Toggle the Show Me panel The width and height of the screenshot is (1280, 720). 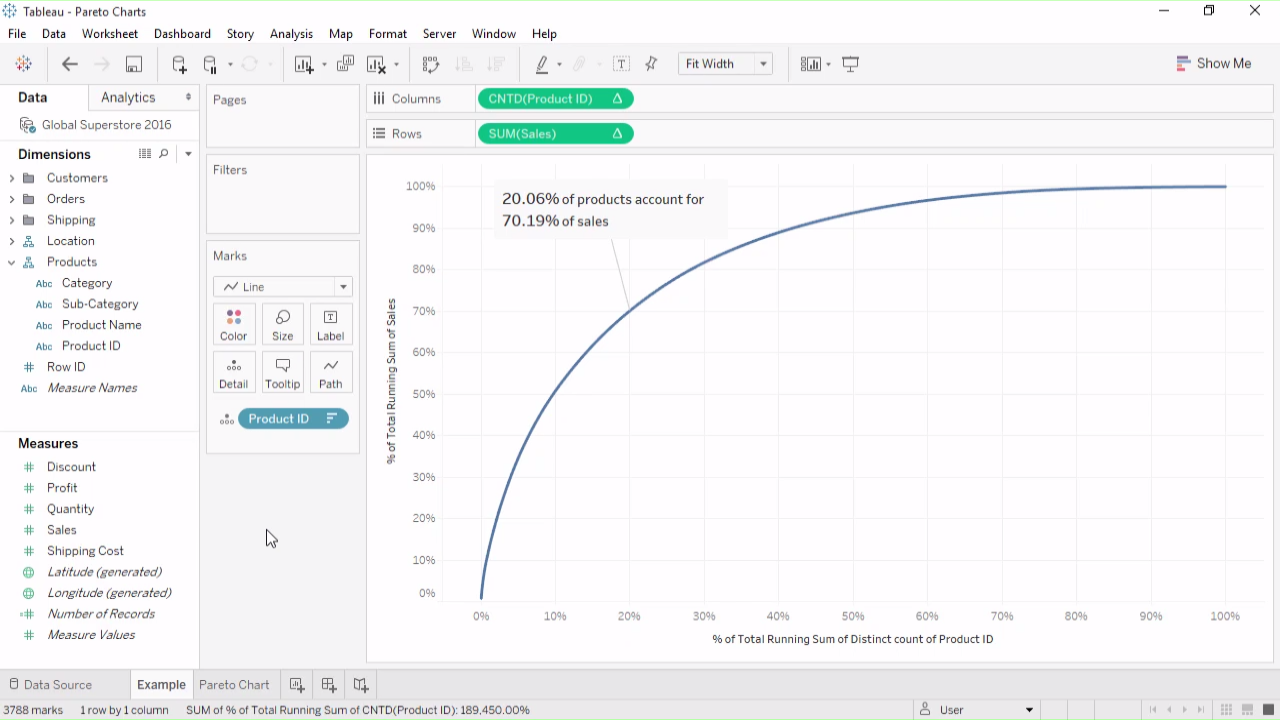1213,63
